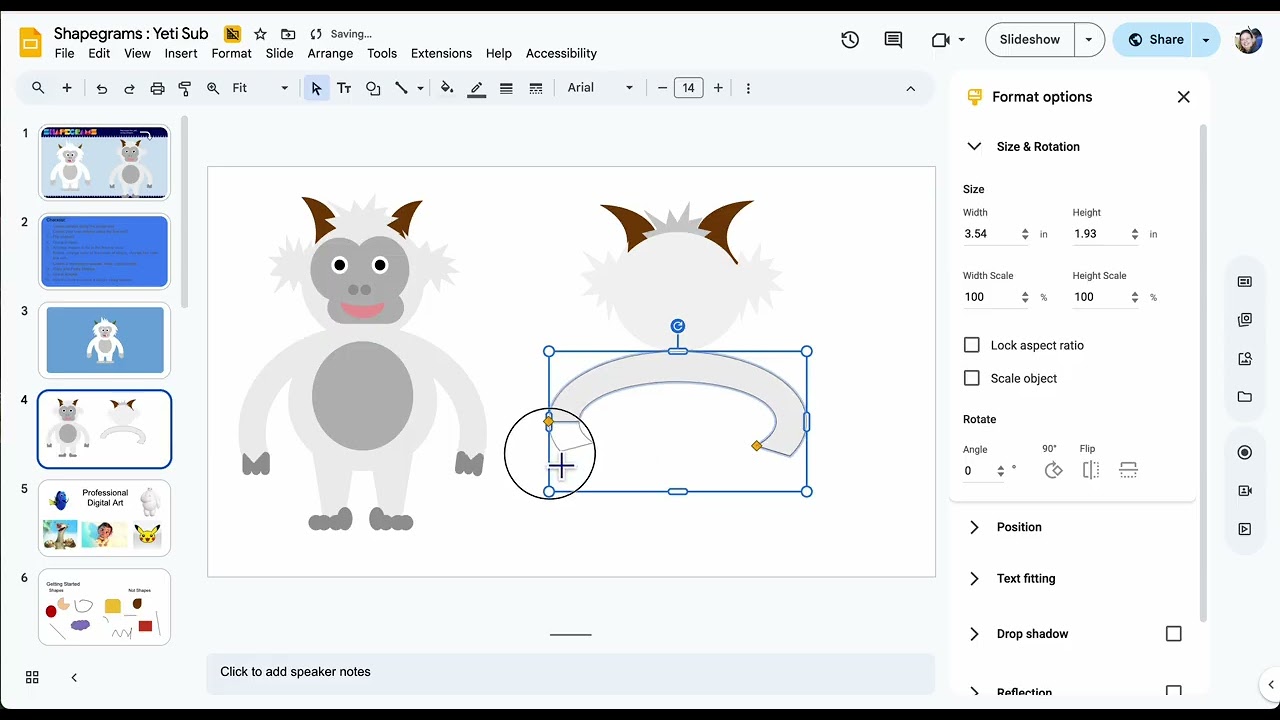Open the folder icon in side panel

pos(1245,397)
